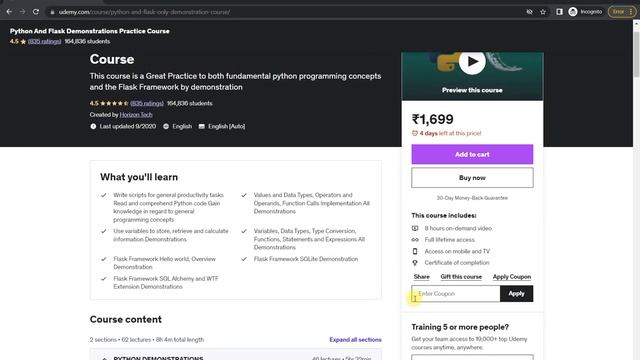Click 8 hours on-demand video text

coord(458,228)
